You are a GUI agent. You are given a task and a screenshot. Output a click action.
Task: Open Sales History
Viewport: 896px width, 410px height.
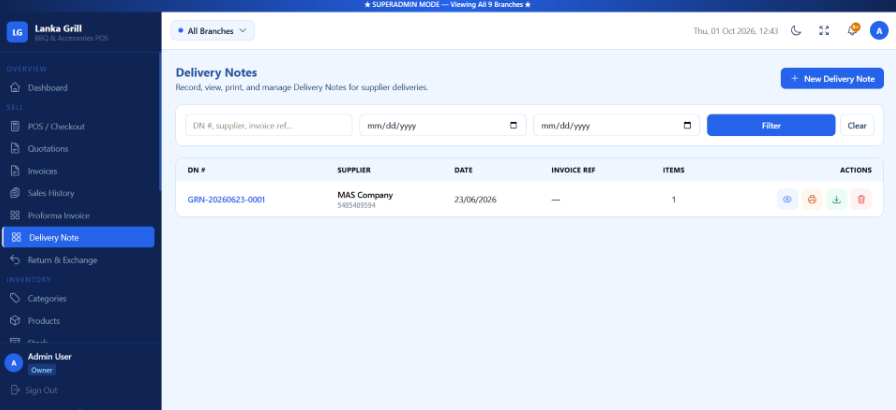[78, 193]
